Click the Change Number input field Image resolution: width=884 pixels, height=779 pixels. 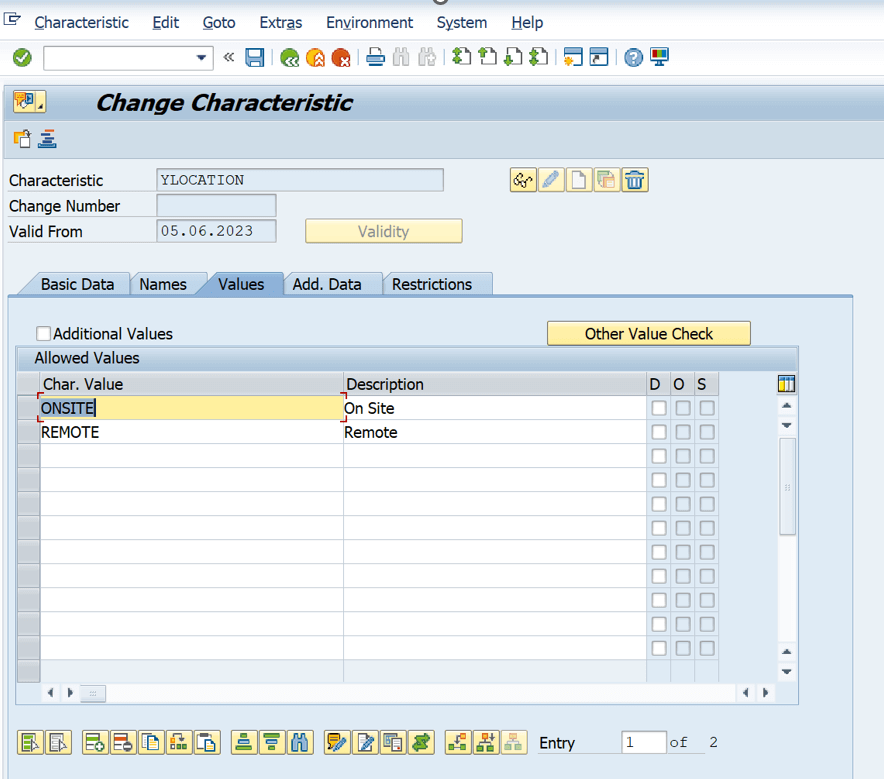point(216,206)
